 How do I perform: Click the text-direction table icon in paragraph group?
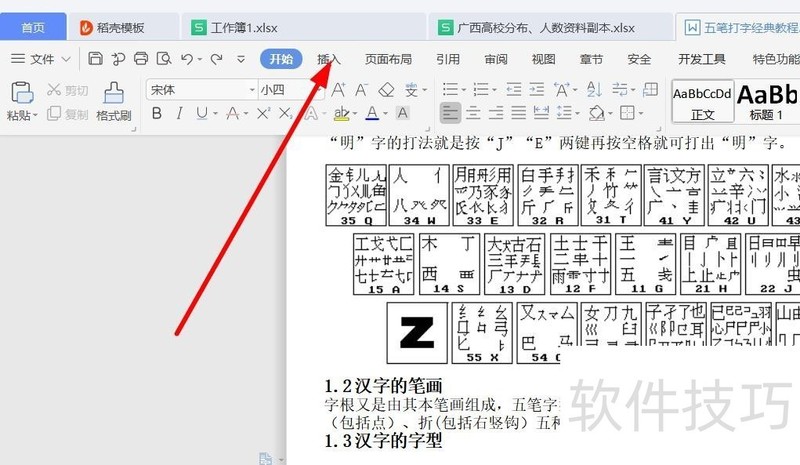point(650,90)
